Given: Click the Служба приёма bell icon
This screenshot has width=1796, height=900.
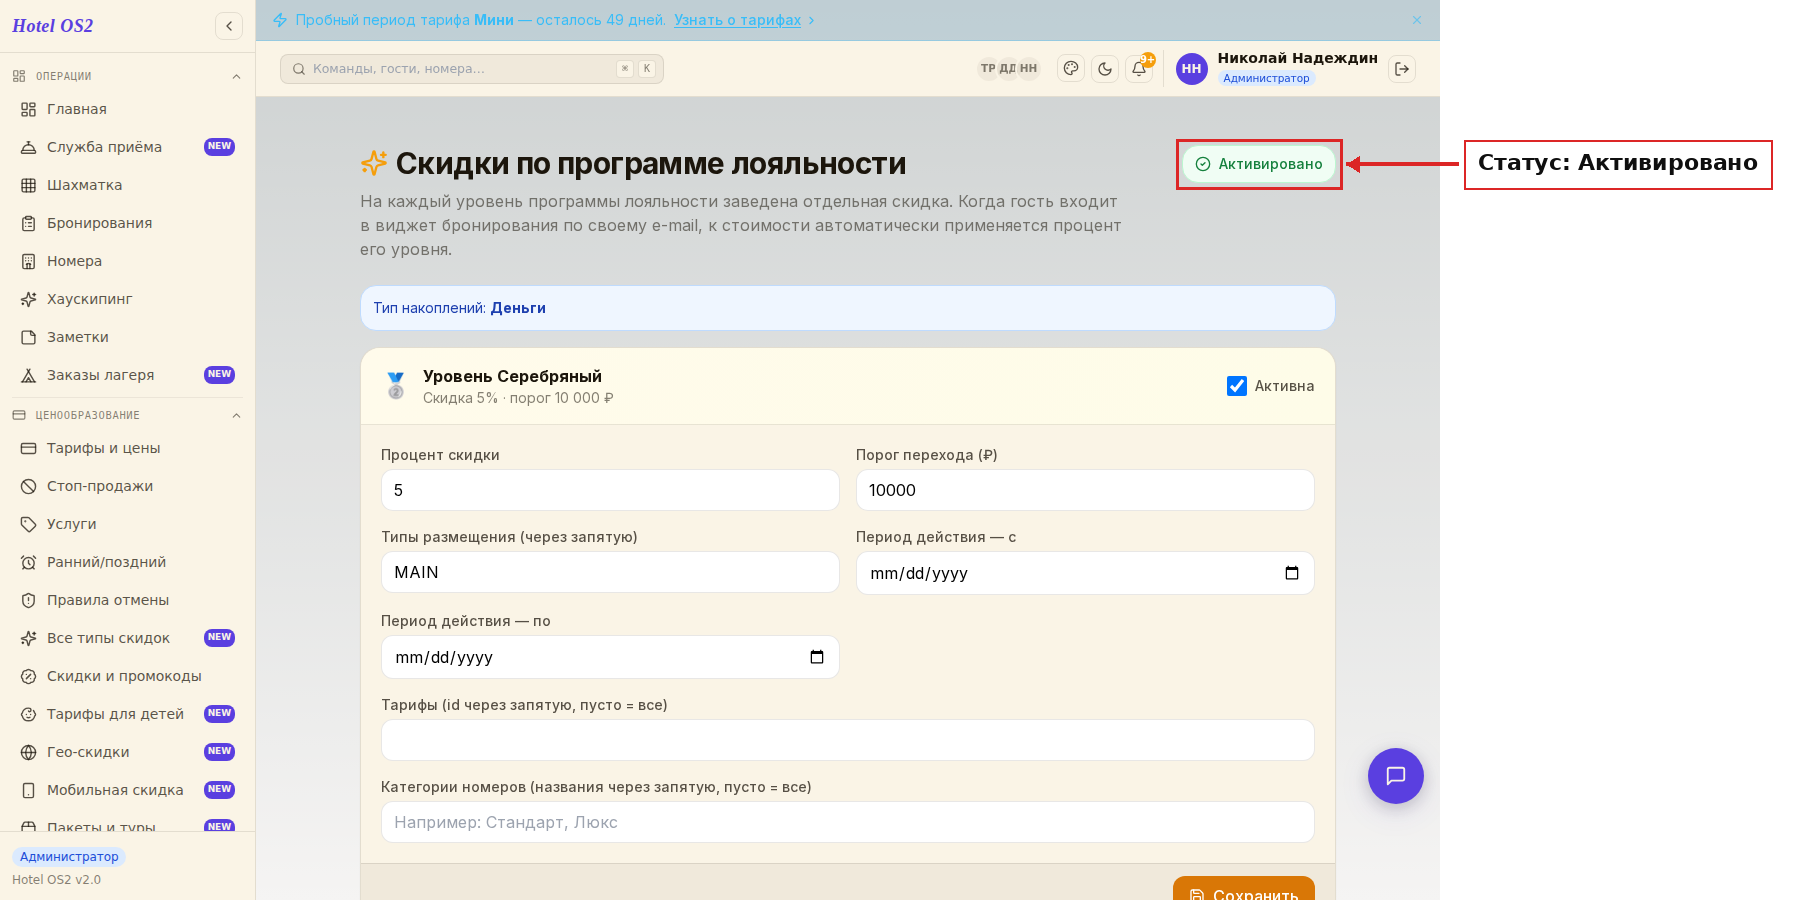Looking at the screenshot, I should [x=29, y=147].
